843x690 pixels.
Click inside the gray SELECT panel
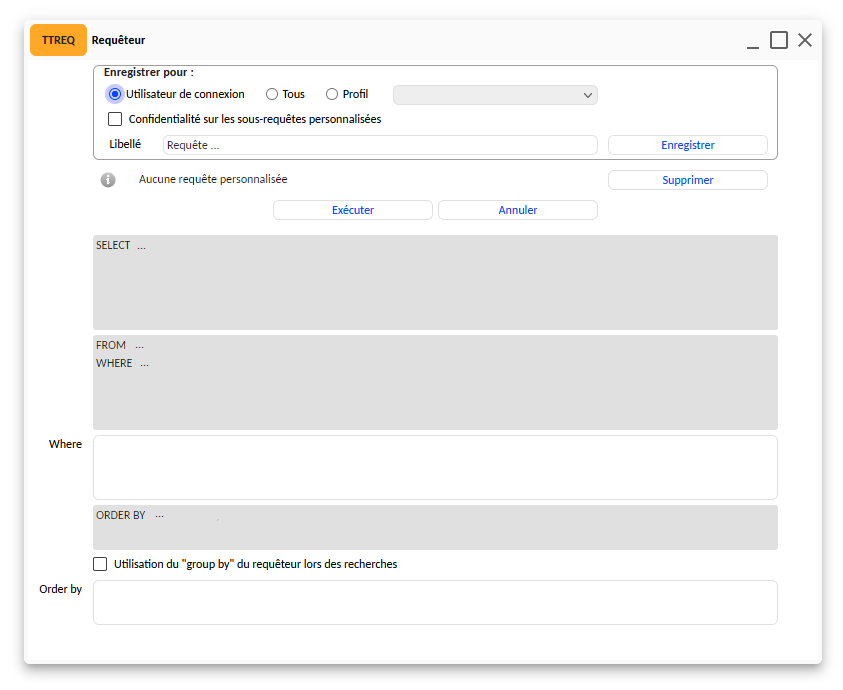click(435, 283)
